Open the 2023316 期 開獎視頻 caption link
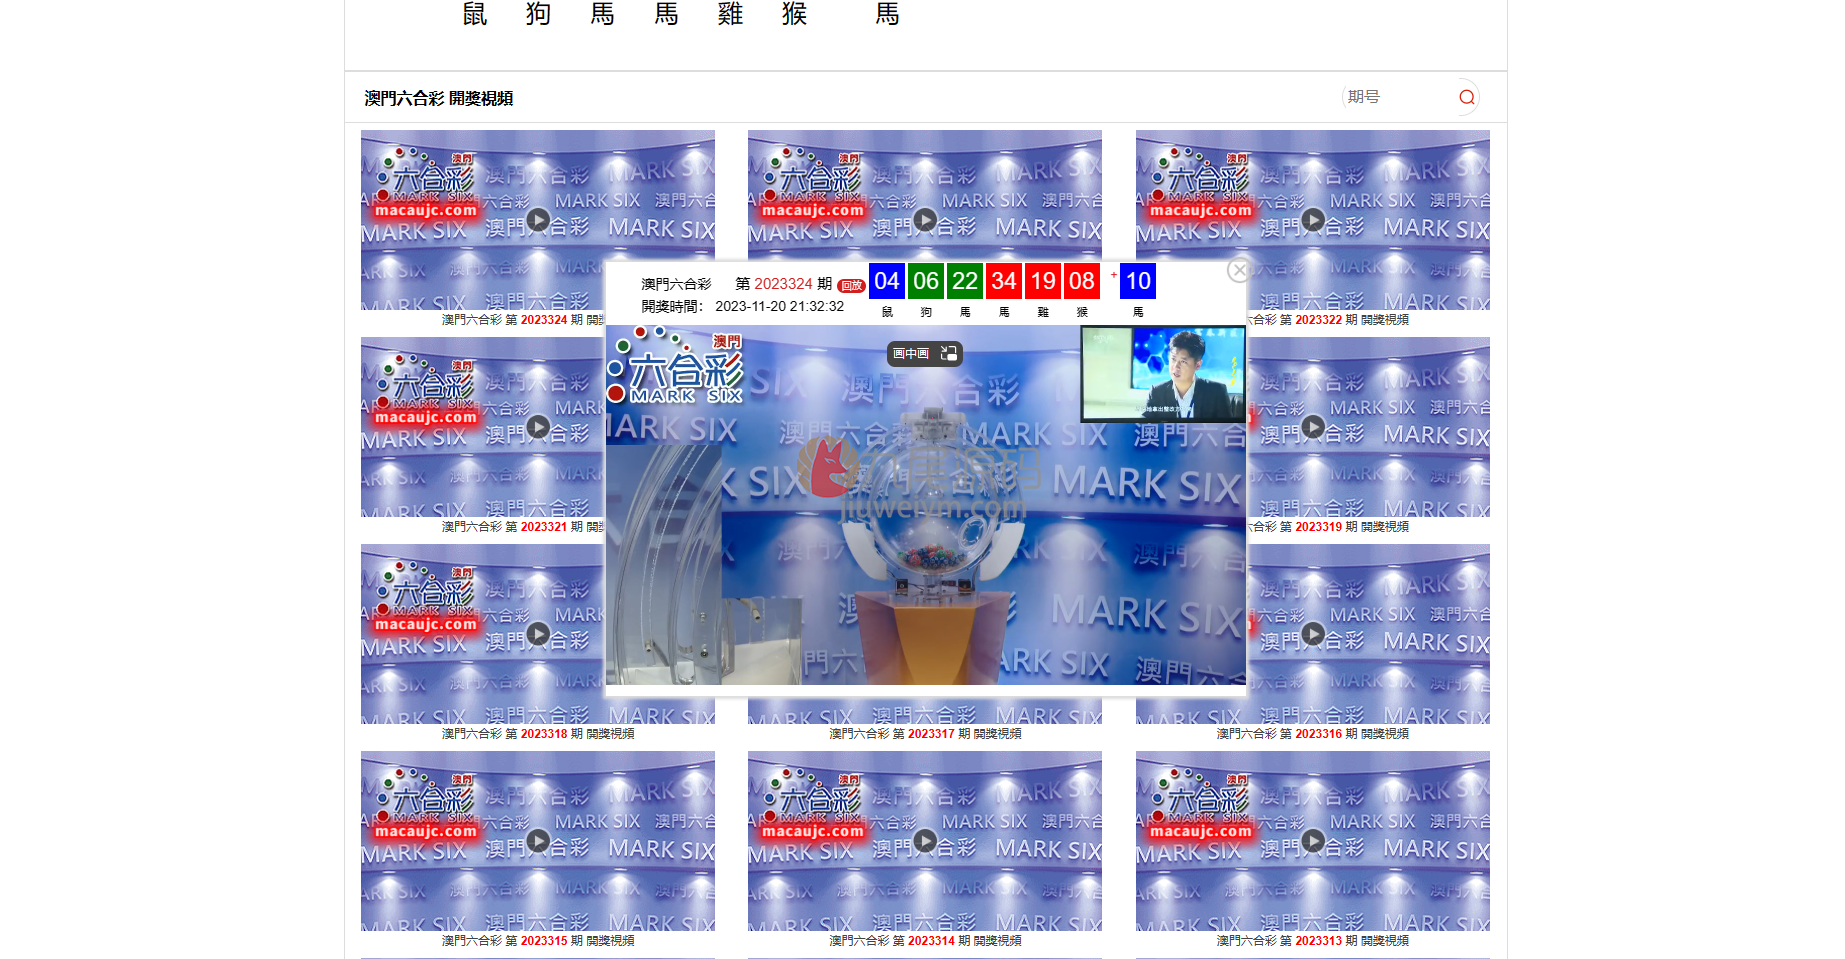Screen dimensions: 1845x959 [x=1313, y=734]
